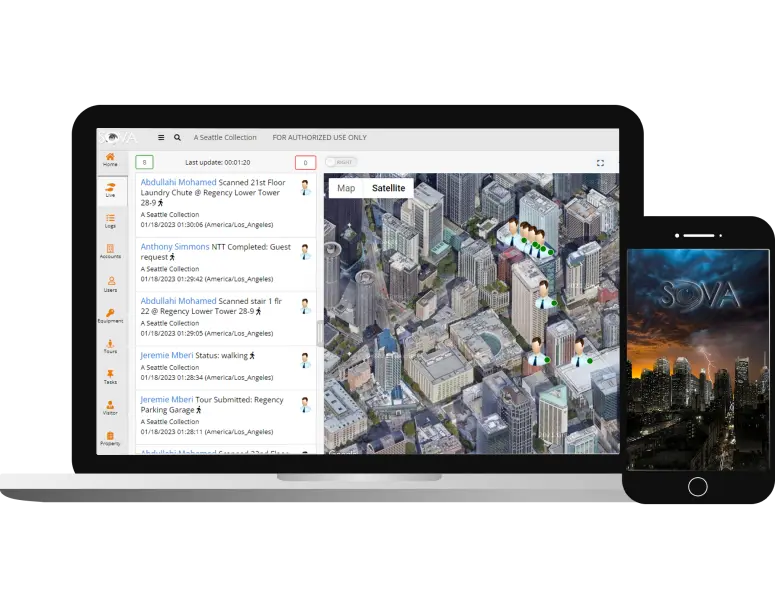Click the red count box showing 0

pyautogui.click(x=305, y=162)
